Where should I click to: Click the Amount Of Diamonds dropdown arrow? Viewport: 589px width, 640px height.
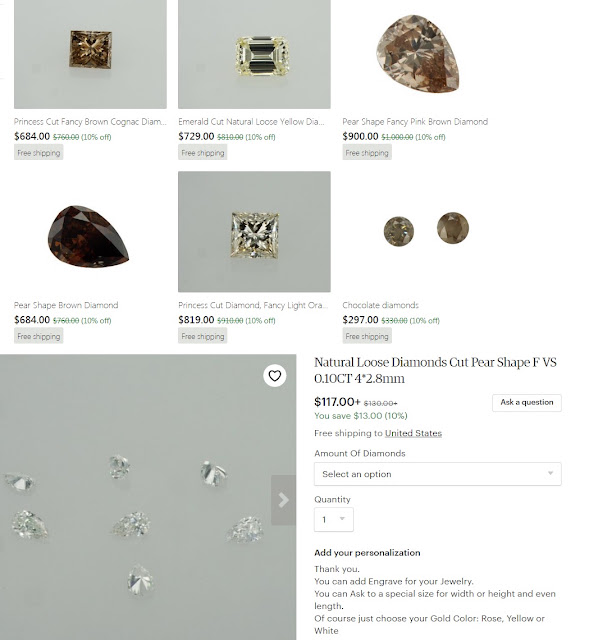pos(550,473)
